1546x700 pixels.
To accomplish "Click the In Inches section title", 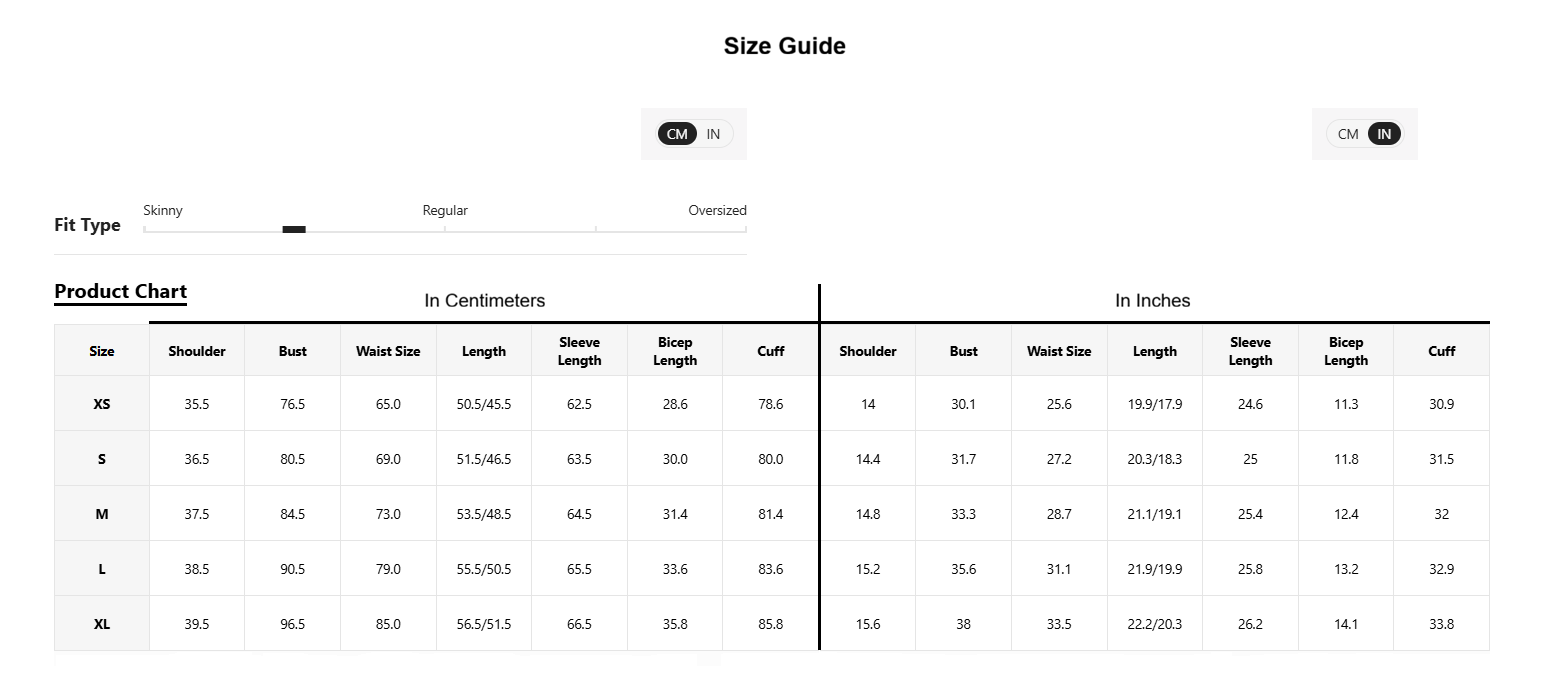I will (x=1153, y=300).
